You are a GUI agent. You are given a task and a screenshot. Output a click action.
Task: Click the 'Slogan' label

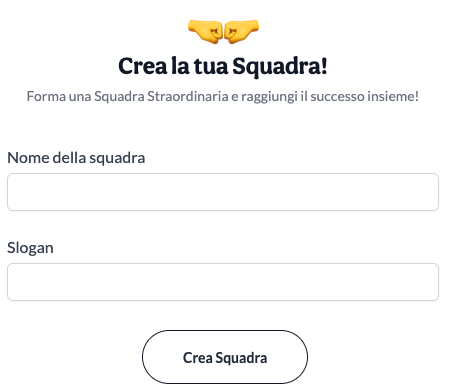click(30, 248)
